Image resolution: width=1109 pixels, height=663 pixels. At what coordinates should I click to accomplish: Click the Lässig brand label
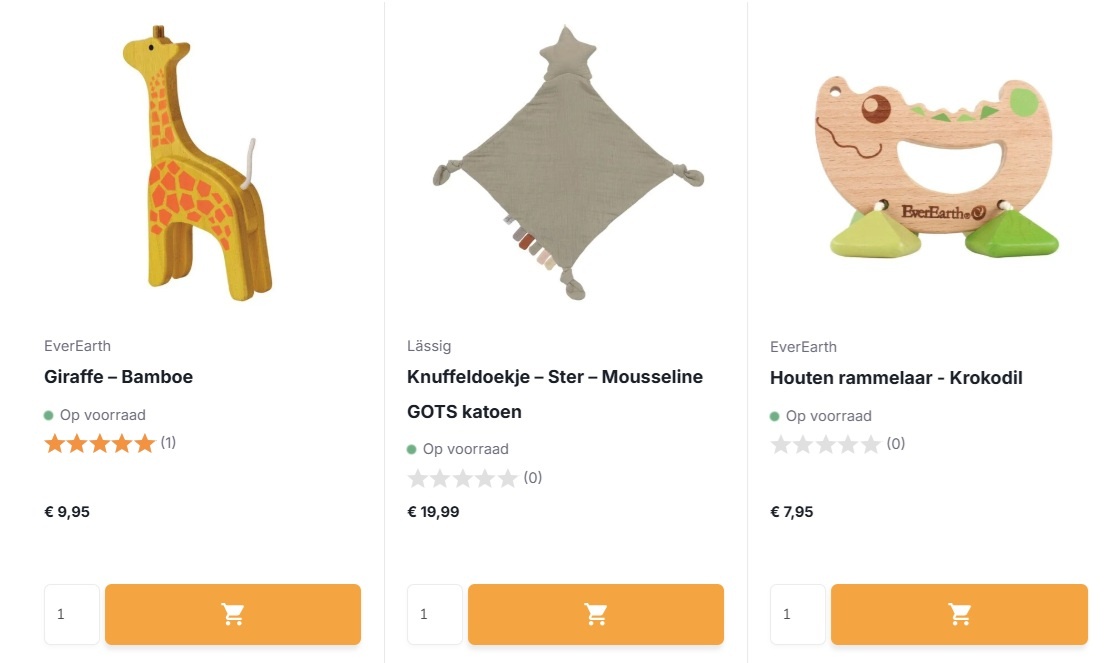tap(429, 346)
